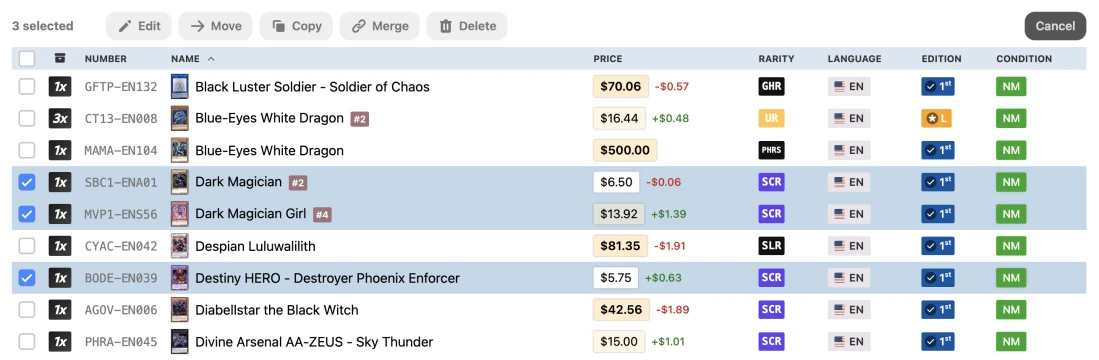Click the archive box icon in header
The width and height of the screenshot is (1099, 360).
60,58
